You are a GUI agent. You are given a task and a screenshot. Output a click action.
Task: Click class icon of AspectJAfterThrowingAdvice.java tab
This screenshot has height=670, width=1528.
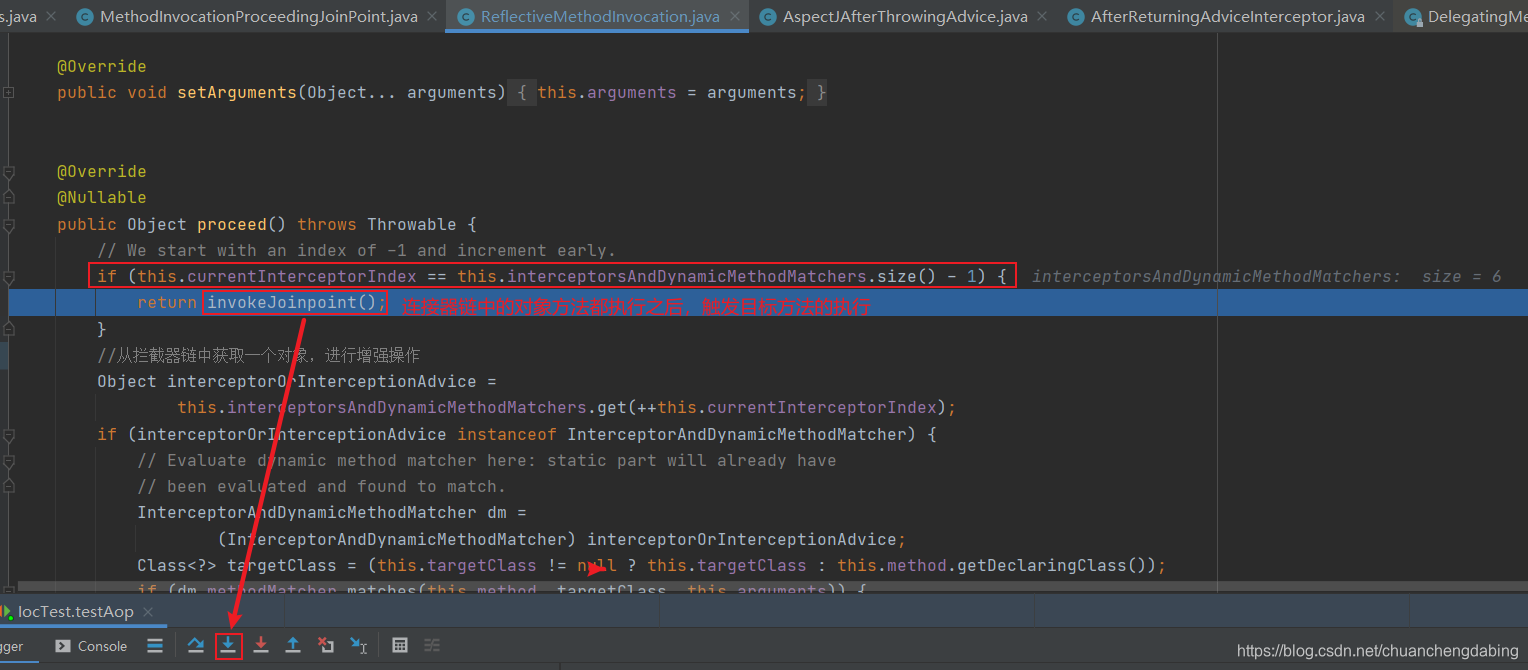pos(767,17)
